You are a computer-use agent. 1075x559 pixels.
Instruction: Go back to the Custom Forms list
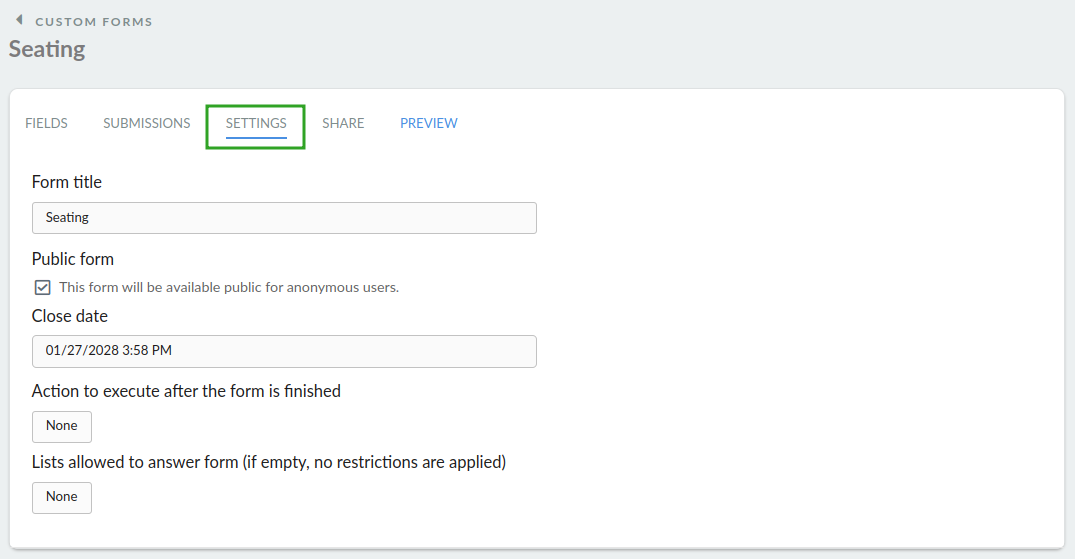tap(94, 22)
